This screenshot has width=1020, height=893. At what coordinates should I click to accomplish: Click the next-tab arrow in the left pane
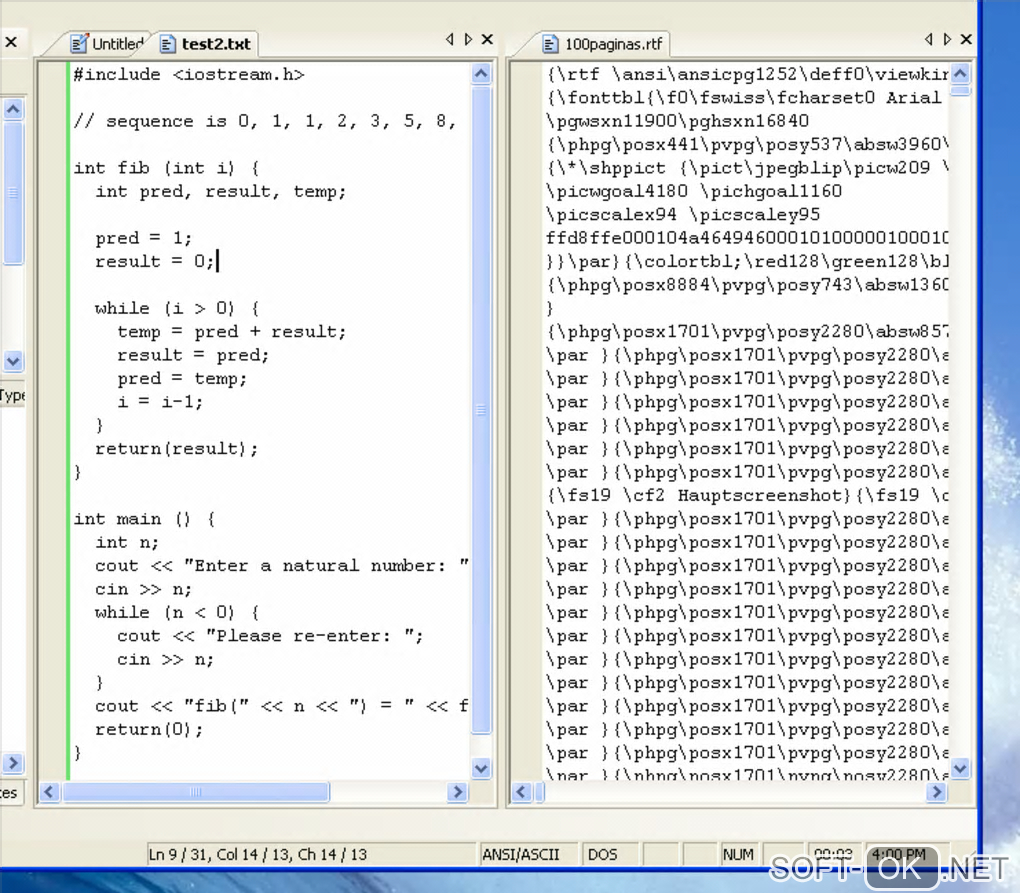coord(468,39)
